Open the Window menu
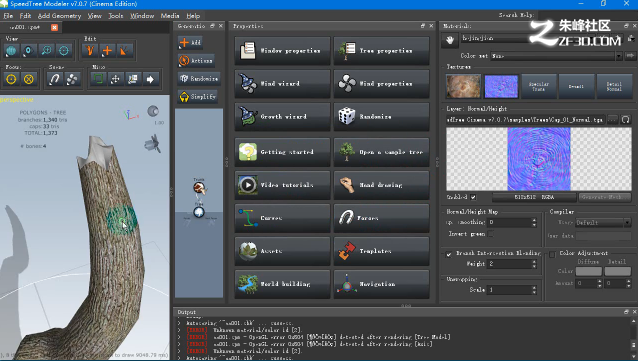Image resolution: width=638 pixels, height=361 pixels. point(142,16)
